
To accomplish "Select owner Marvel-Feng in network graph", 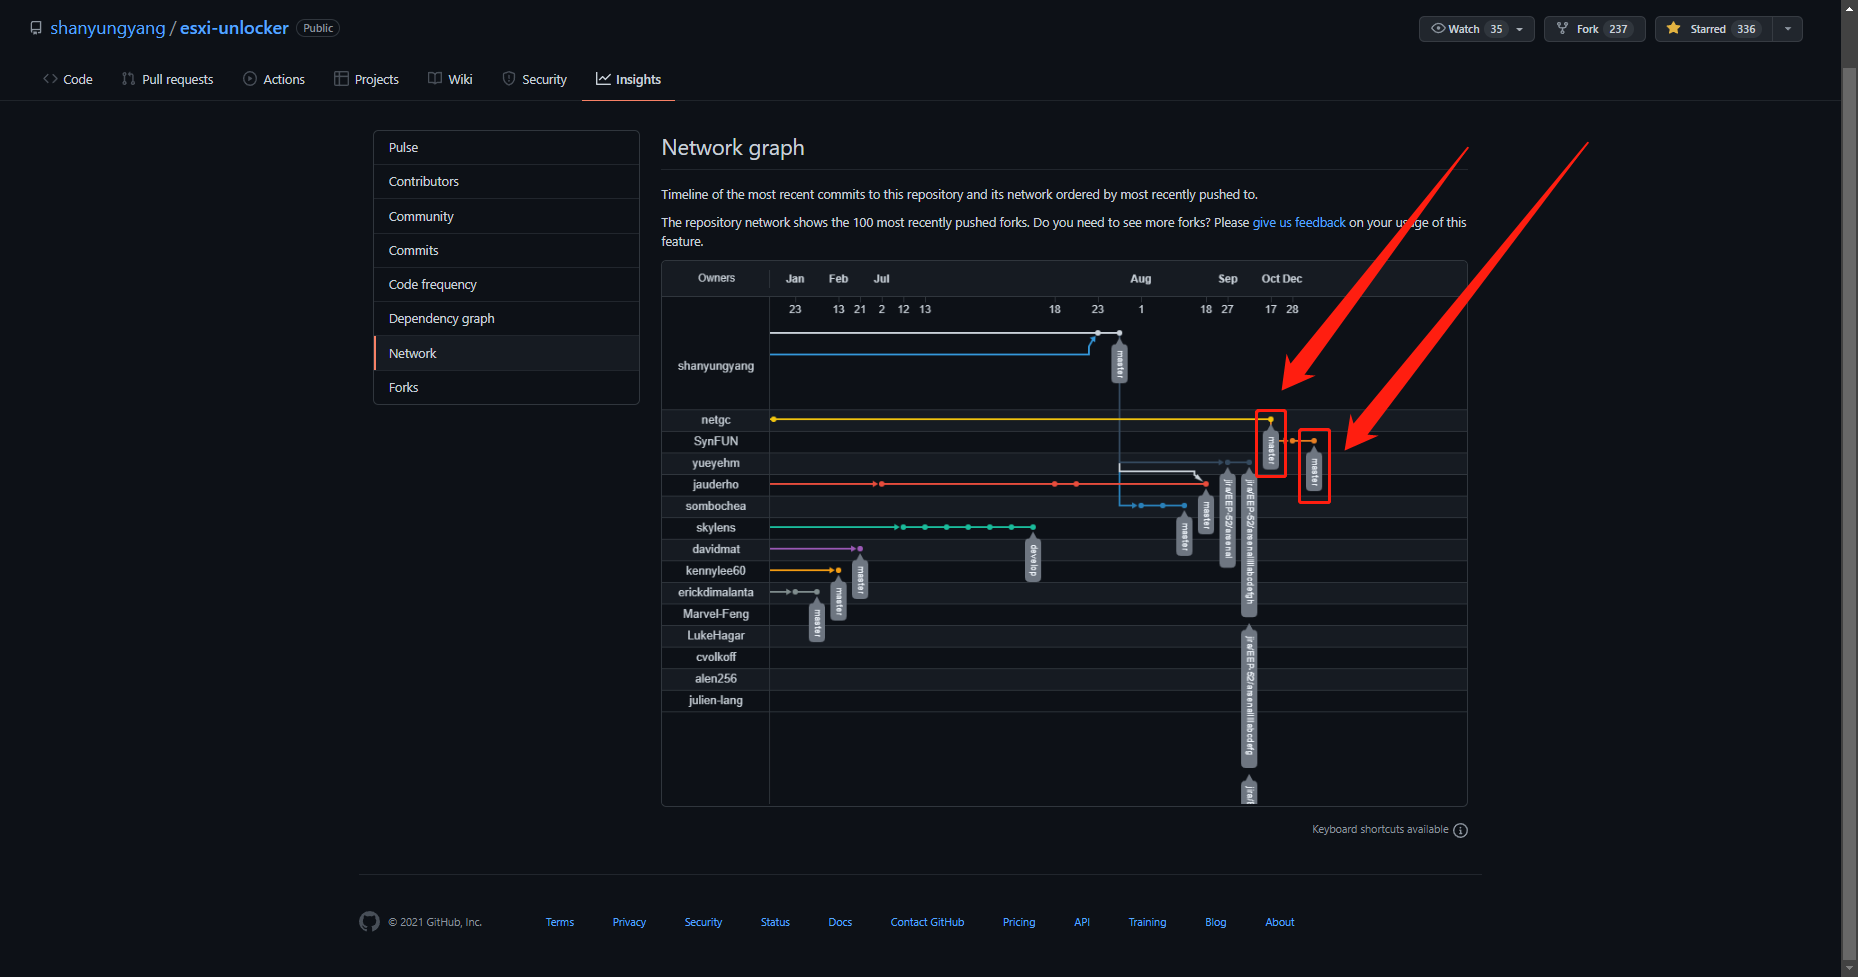I will pos(716,614).
